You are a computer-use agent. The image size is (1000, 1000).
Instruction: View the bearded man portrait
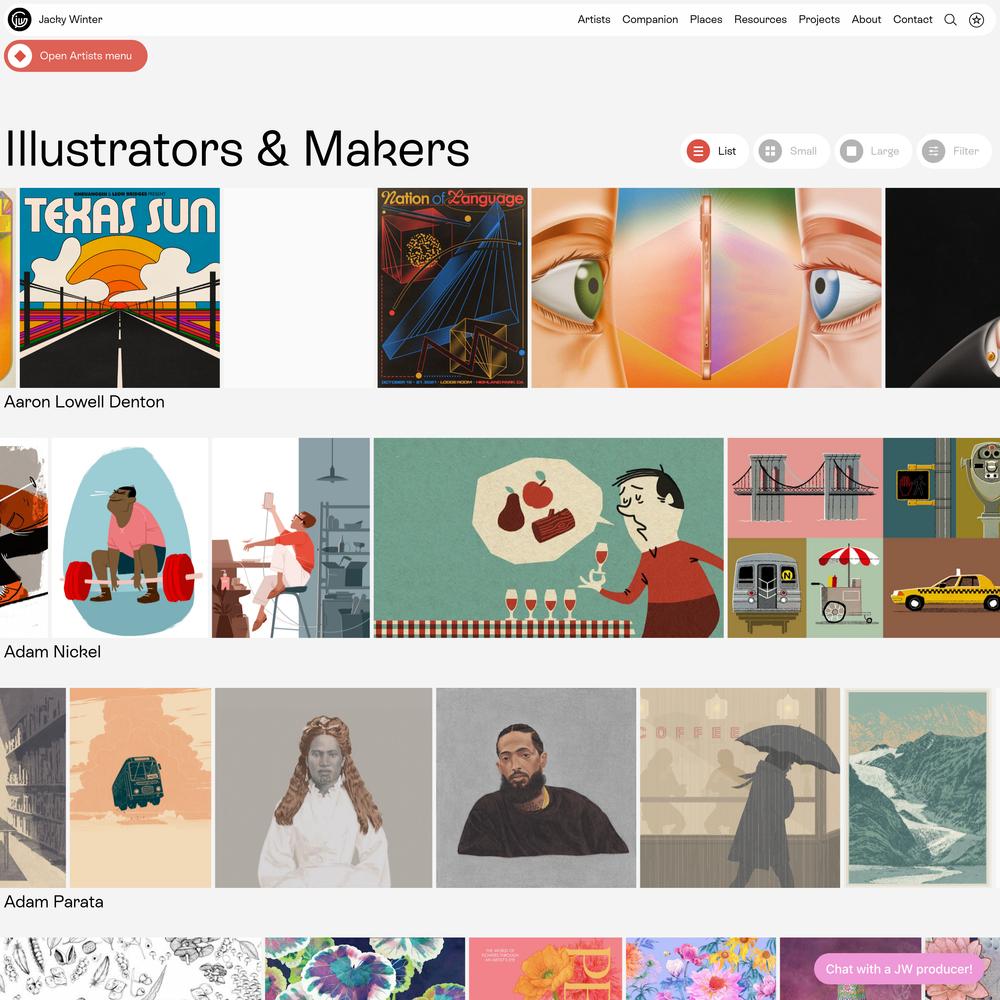click(536, 788)
